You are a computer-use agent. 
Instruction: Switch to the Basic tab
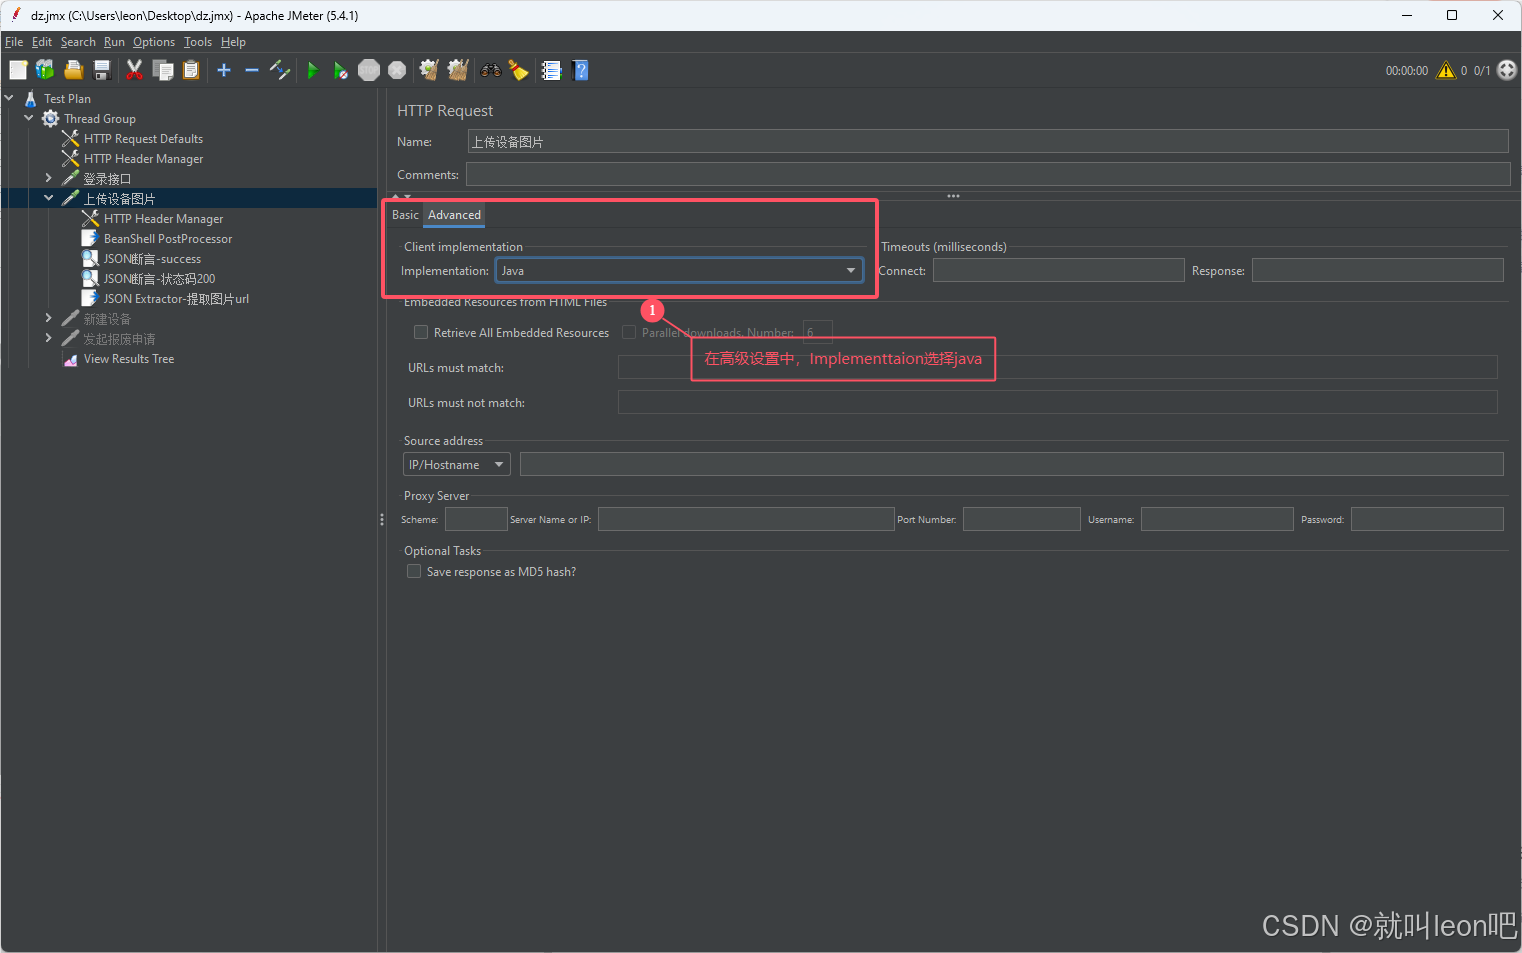pyautogui.click(x=405, y=215)
